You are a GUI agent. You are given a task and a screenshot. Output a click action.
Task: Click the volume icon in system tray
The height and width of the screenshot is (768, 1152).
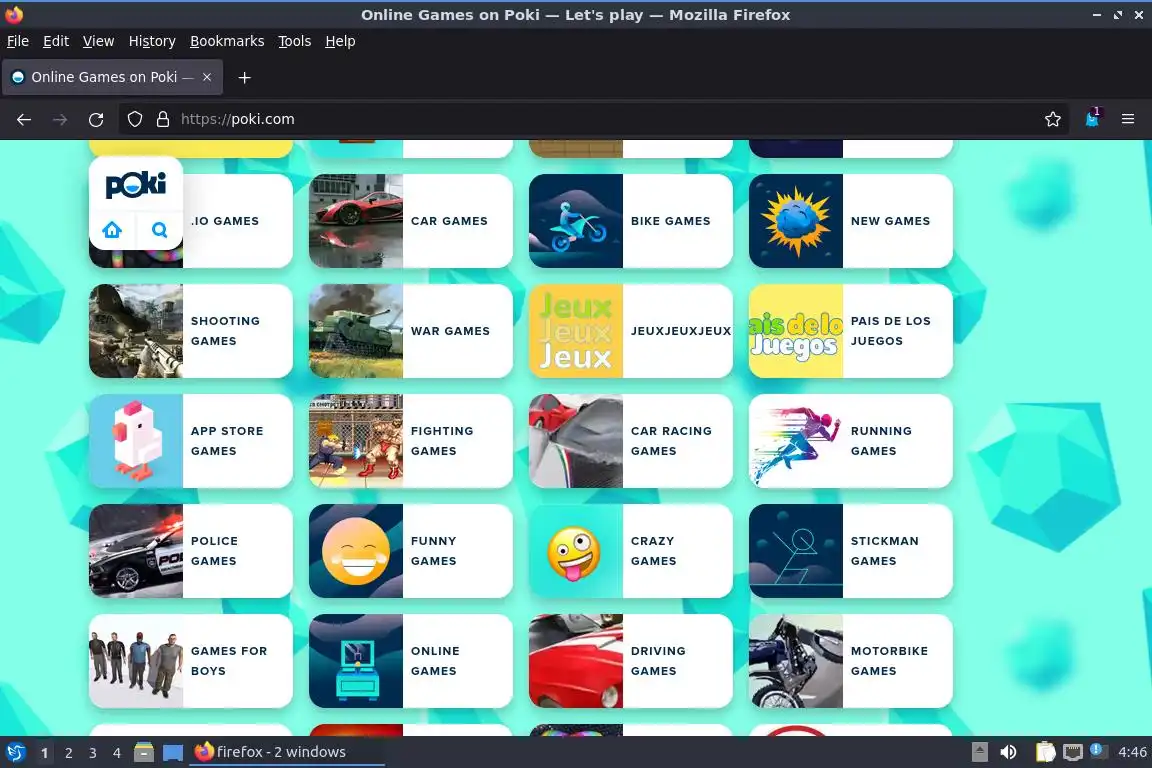pyautogui.click(x=1009, y=752)
